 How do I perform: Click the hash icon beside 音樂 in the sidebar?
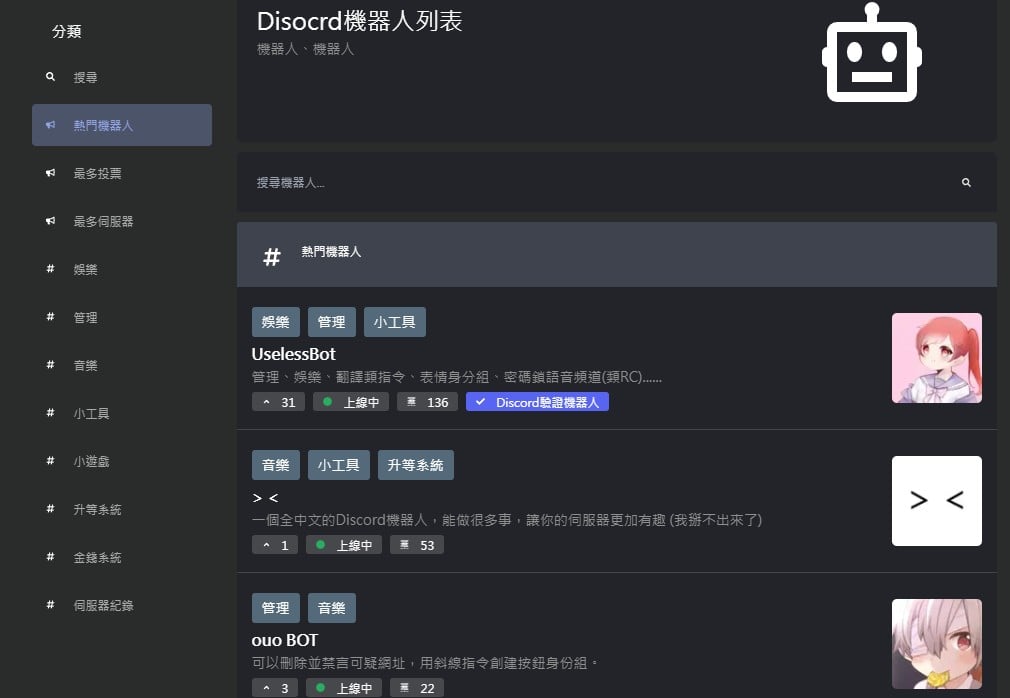tap(50, 364)
